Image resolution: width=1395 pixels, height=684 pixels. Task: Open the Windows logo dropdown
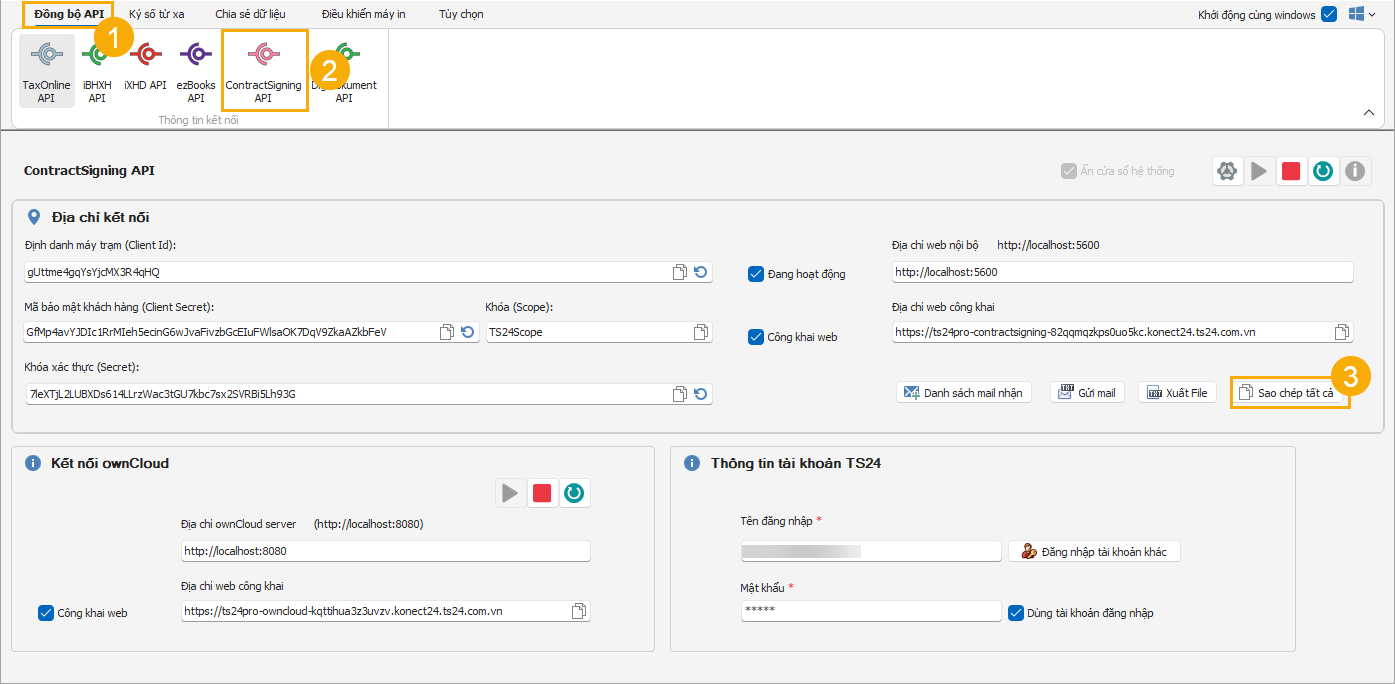coord(1362,14)
